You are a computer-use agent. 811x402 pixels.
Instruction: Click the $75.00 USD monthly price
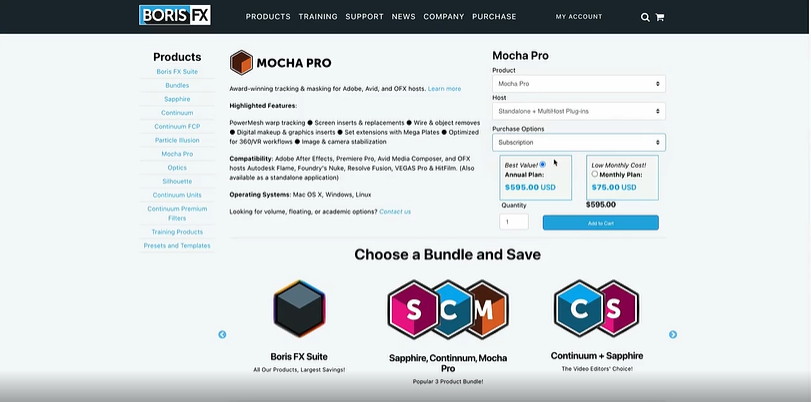click(614, 187)
